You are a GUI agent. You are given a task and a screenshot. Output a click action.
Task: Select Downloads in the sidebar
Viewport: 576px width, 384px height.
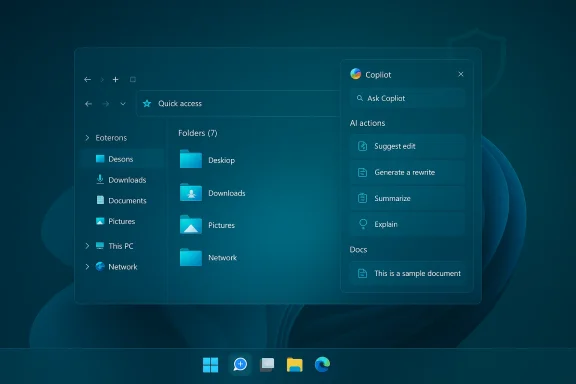[x=122, y=180]
